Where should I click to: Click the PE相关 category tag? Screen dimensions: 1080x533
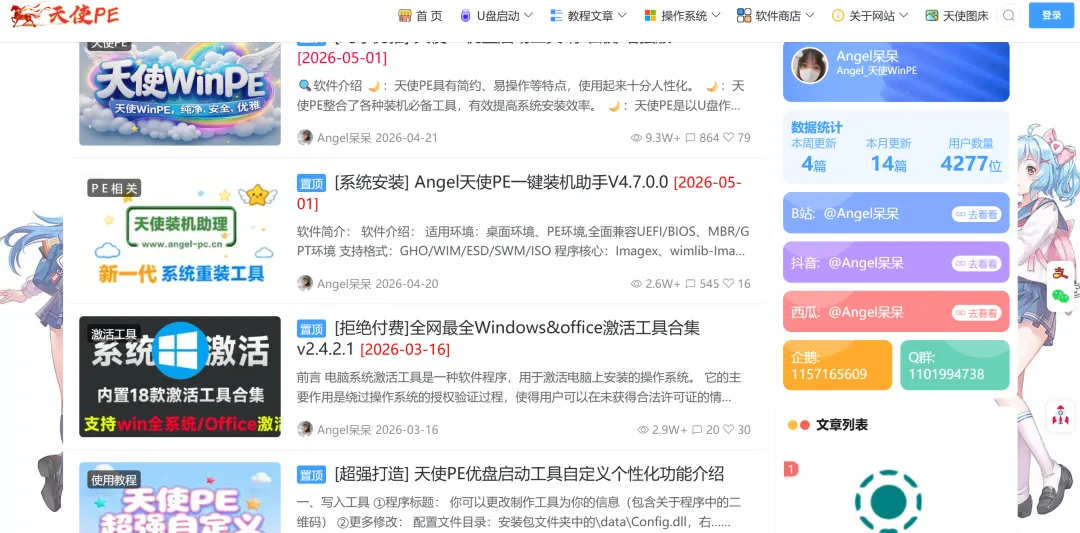pos(114,188)
